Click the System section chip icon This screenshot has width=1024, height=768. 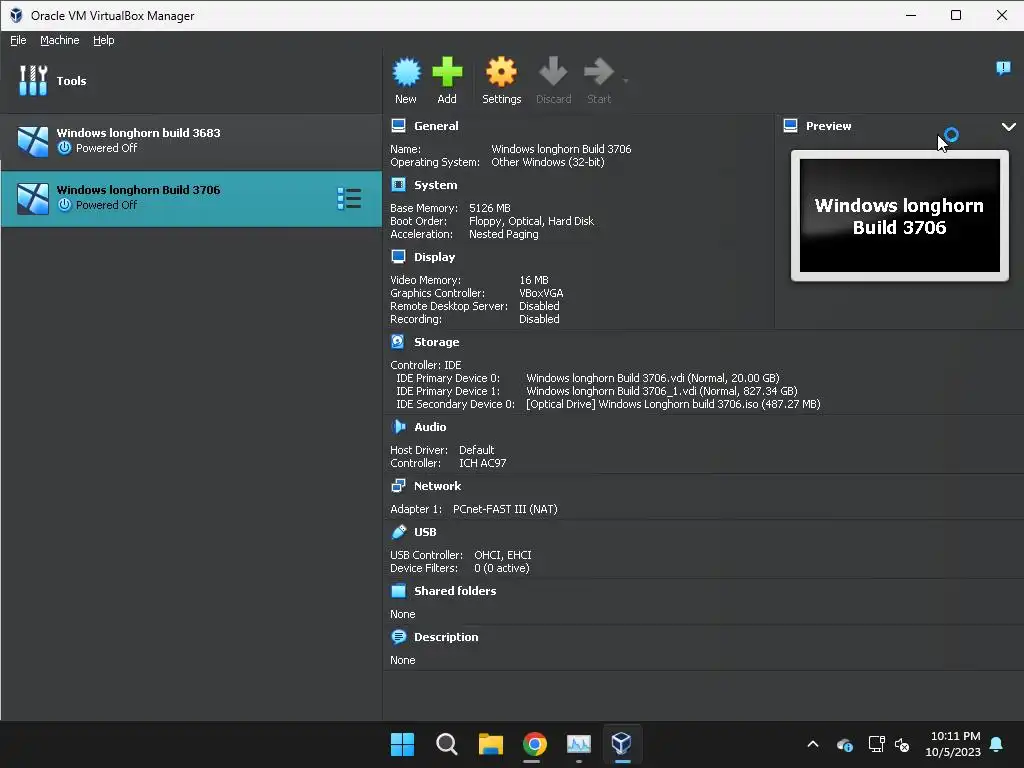(x=398, y=185)
